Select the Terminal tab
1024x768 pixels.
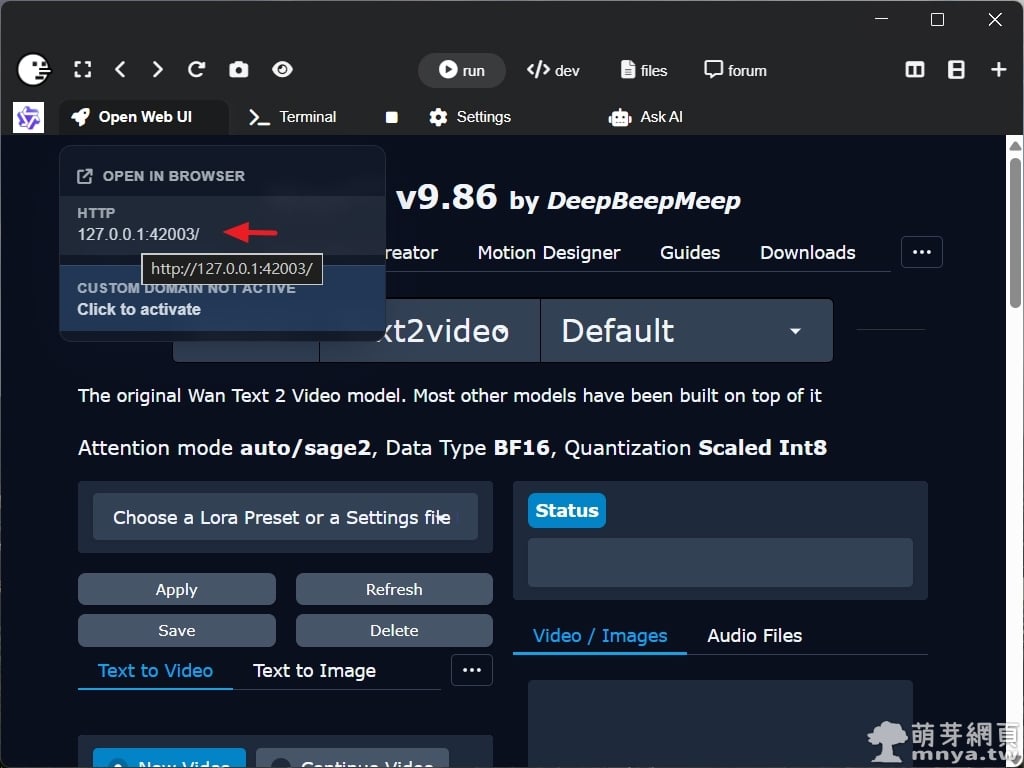(293, 117)
